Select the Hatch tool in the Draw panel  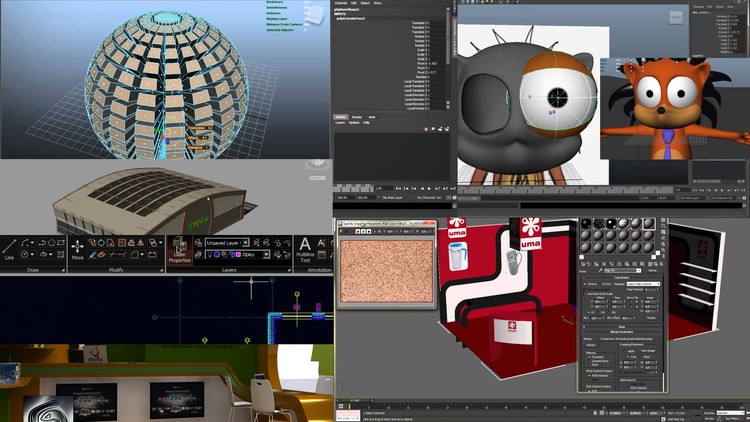coord(61,255)
